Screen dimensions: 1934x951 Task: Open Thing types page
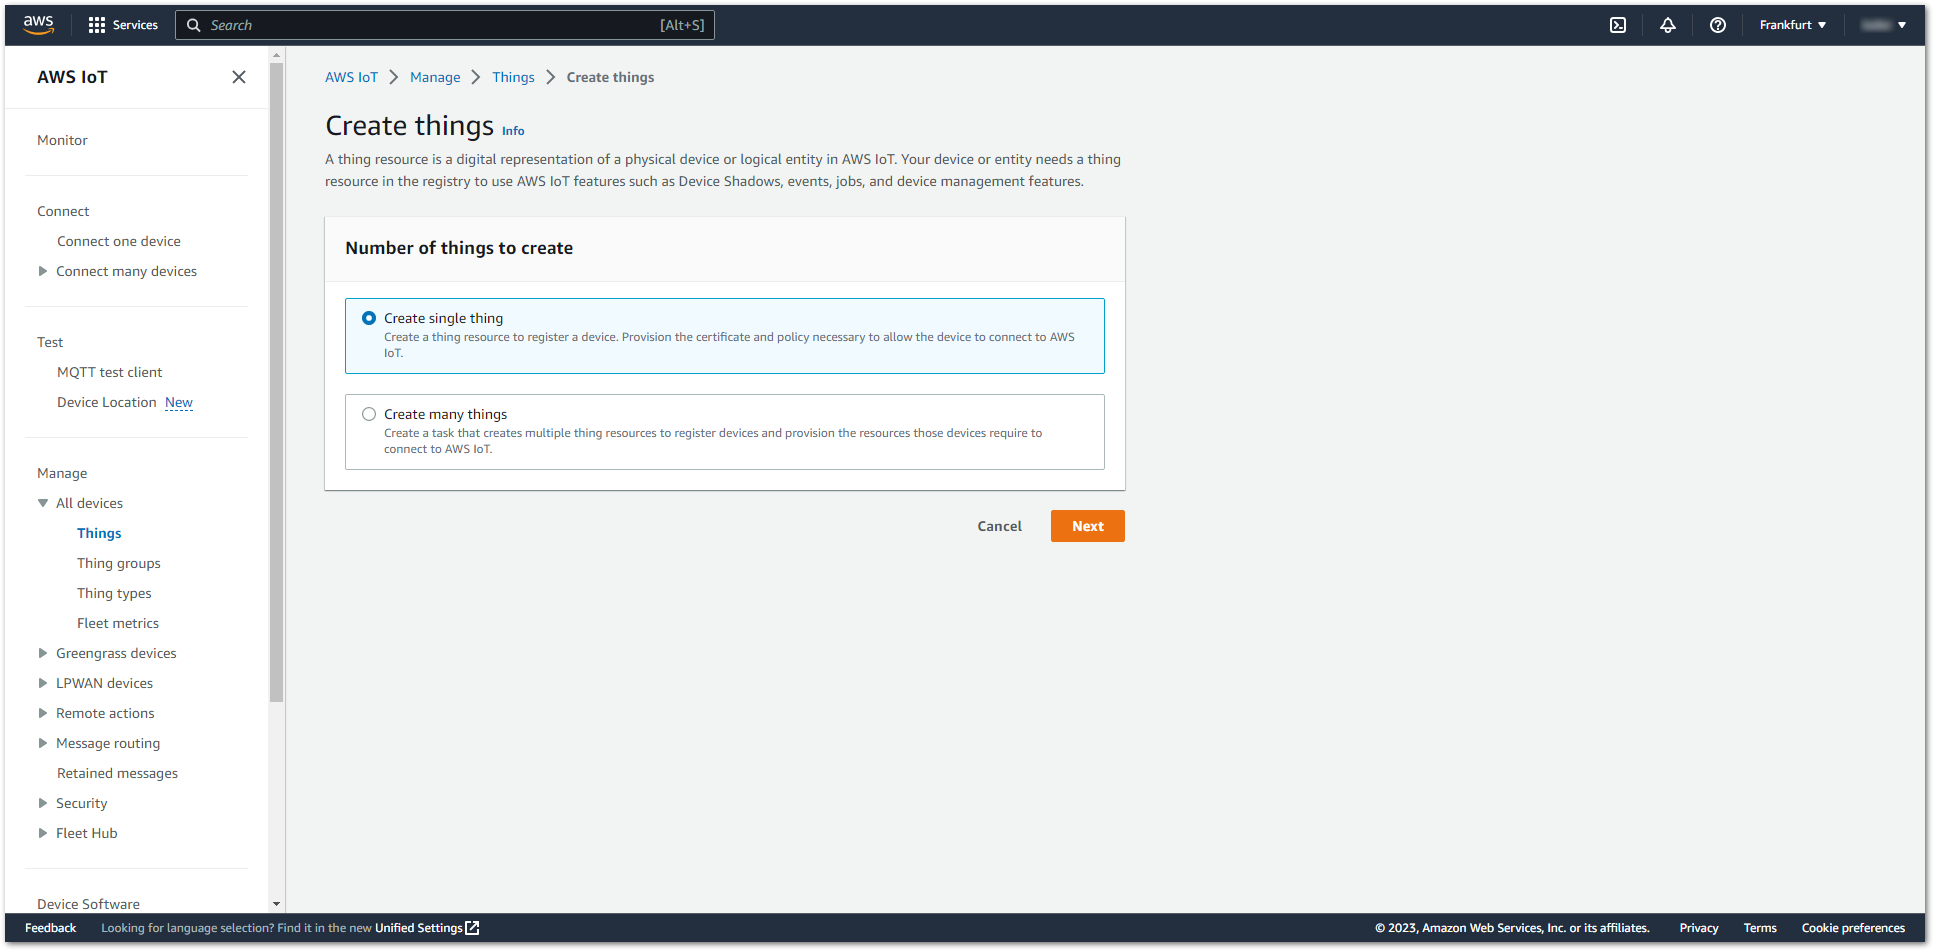[114, 593]
